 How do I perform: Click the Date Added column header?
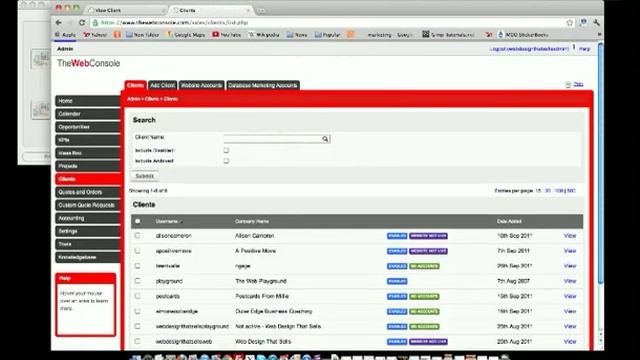pos(509,221)
